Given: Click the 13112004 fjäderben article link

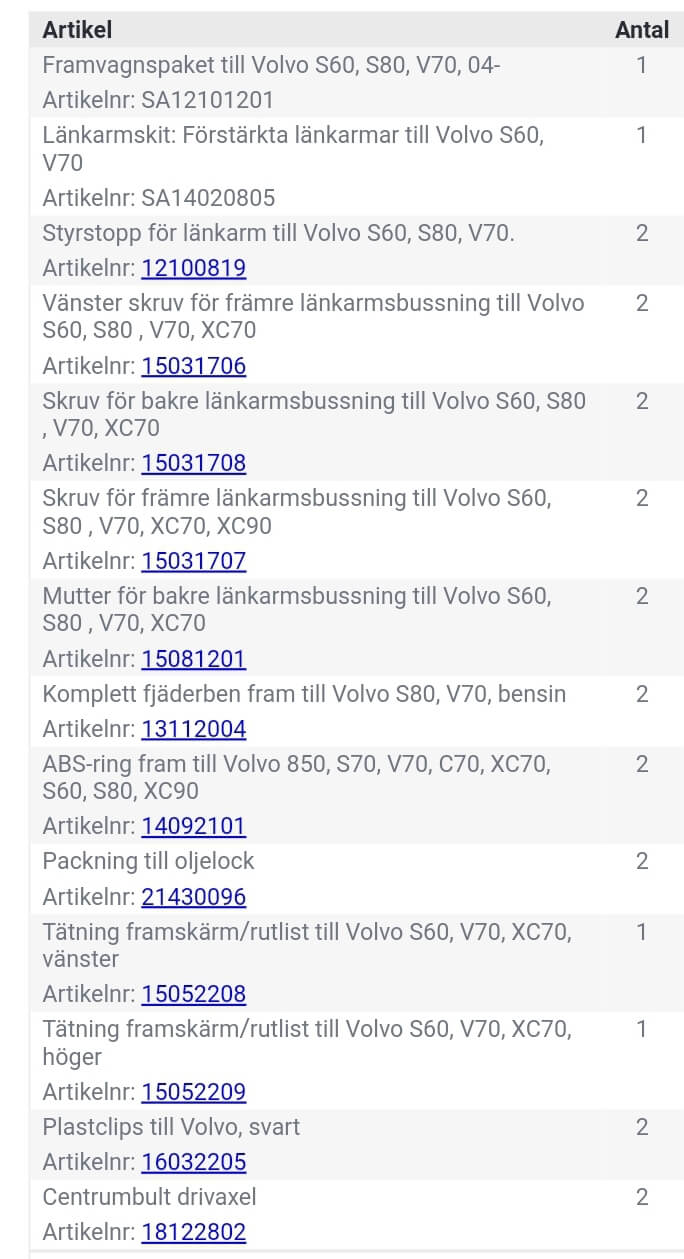Looking at the screenshot, I should [193, 729].
